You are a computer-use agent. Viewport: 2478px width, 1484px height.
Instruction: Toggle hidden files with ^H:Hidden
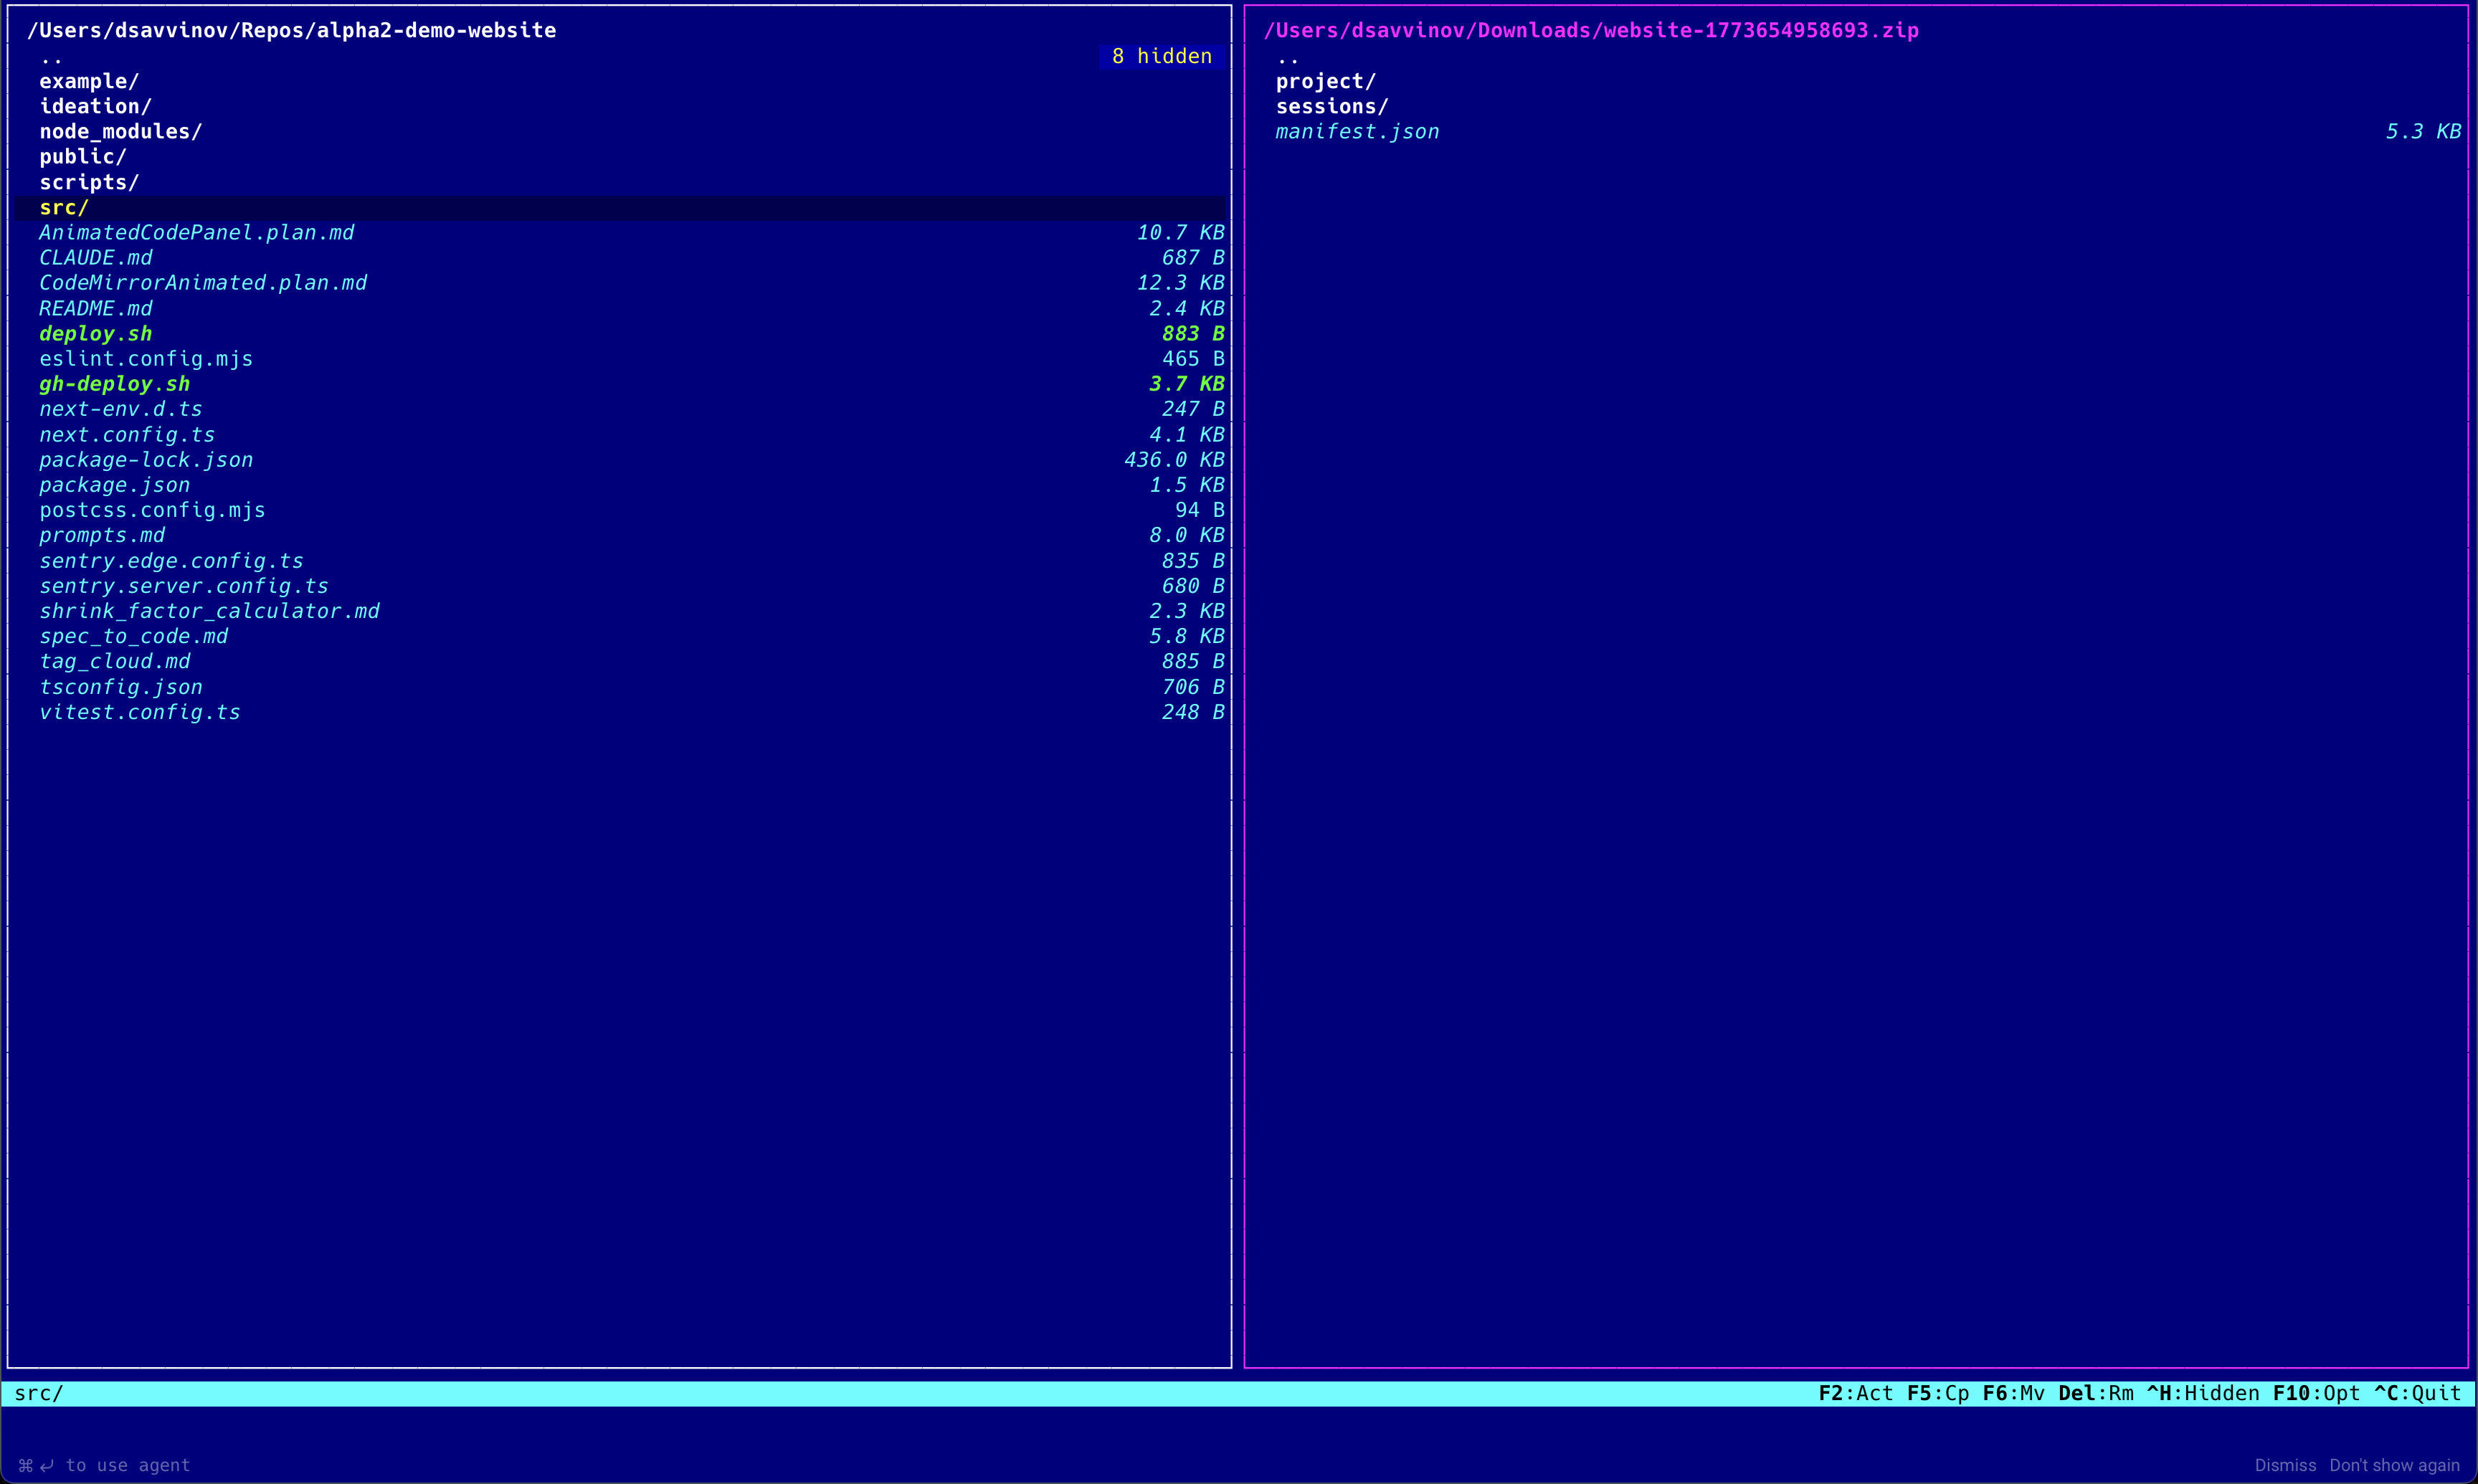coord(2202,1393)
